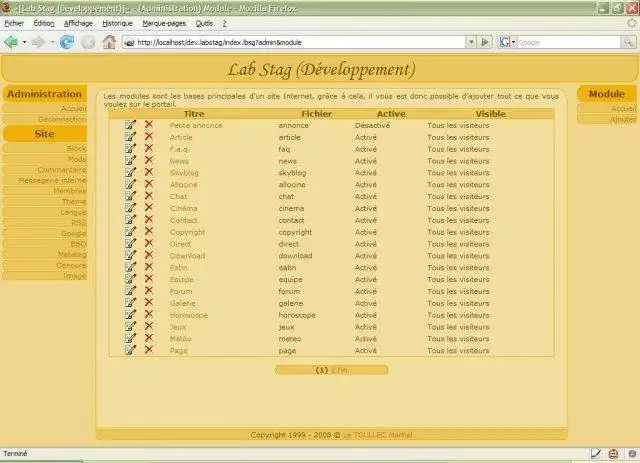Open Theme in the Site menu
Screen dimensions: 640x463
click(74, 201)
